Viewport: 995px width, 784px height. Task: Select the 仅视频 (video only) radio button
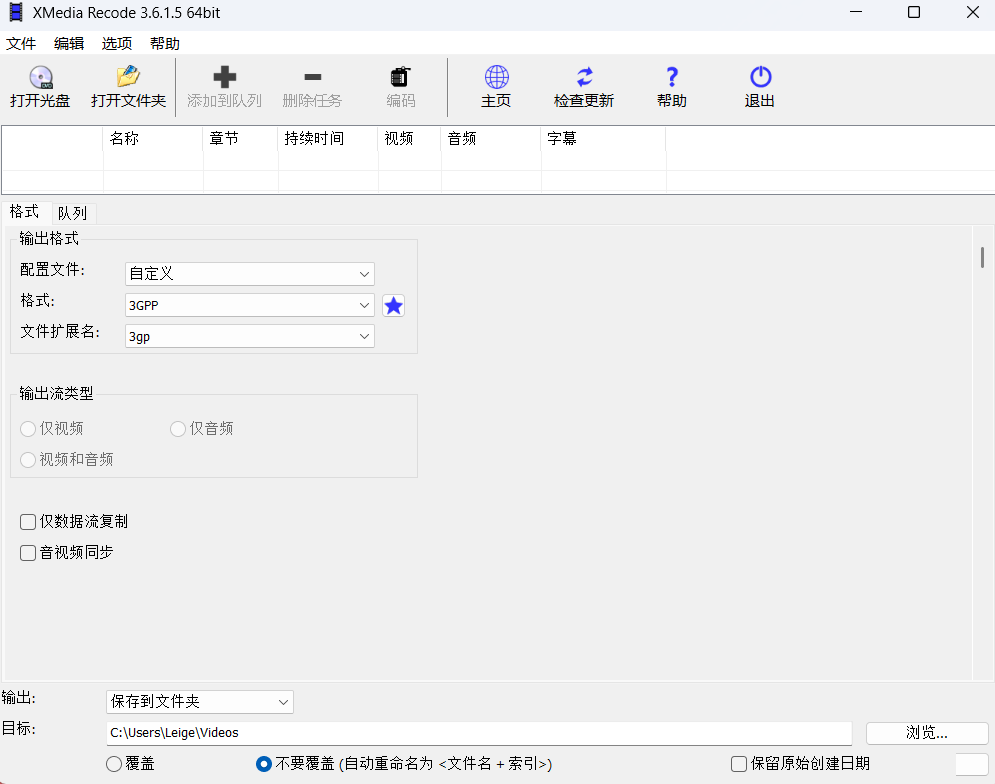coord(28,429)
